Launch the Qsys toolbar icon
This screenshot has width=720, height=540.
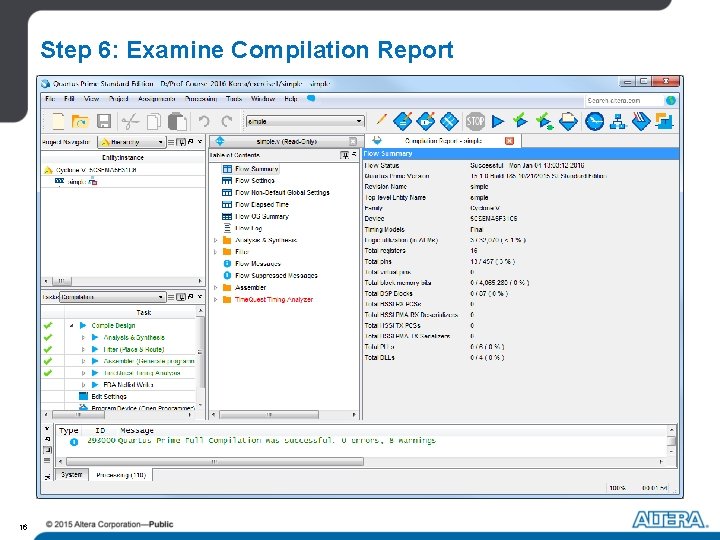tap(664, 121)
